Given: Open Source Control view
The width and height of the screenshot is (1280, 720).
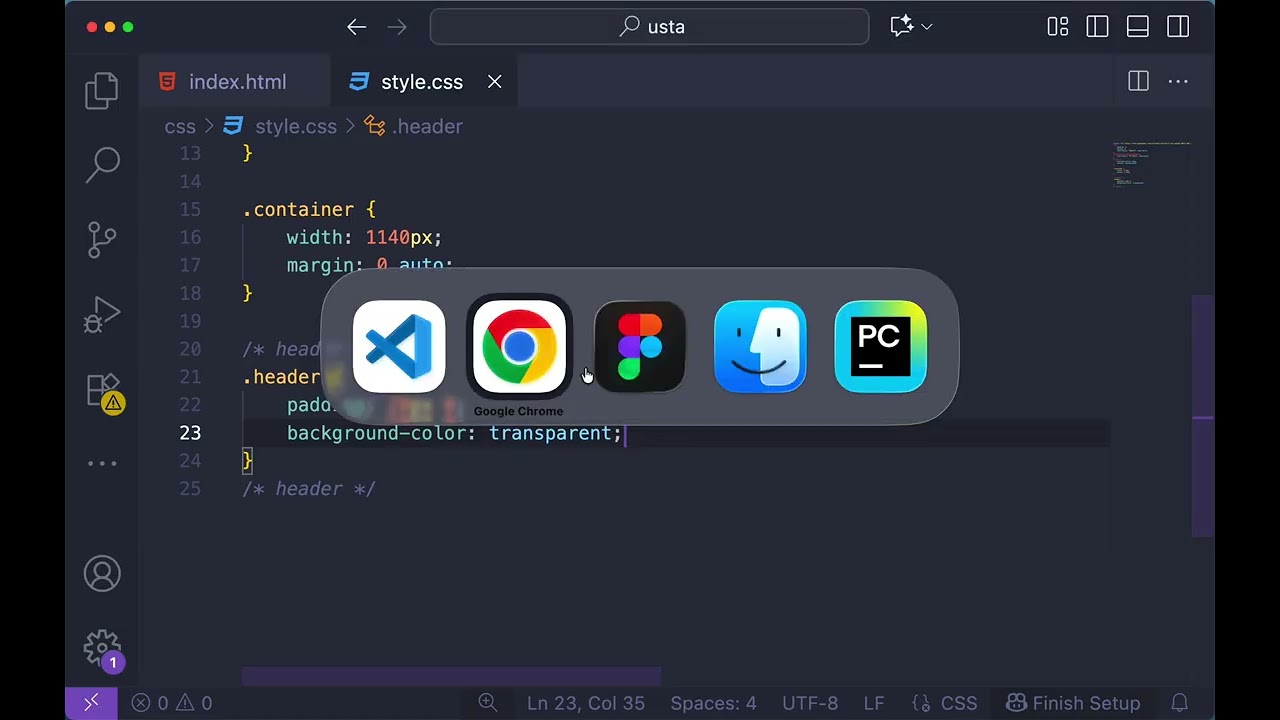Looking at the screenshot, I should click(x=102, y=239).
